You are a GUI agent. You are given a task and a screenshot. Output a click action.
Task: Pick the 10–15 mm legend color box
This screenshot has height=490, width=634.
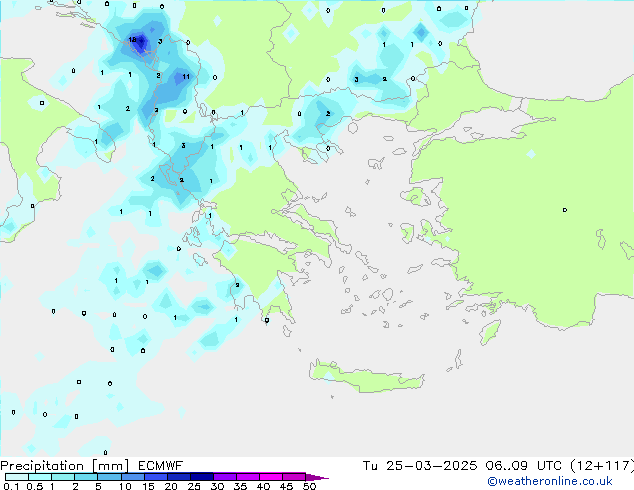pyautogui.click(x=133, y=477)
